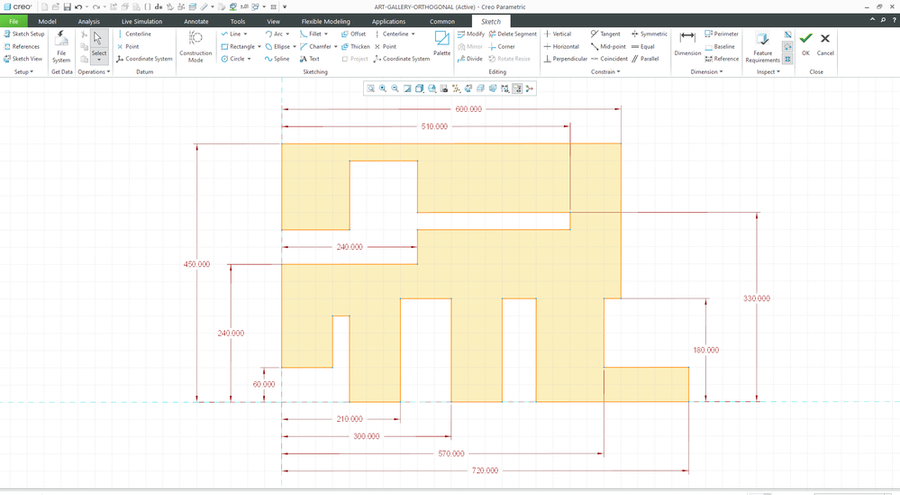Screen dimensions: 900x495
Task: Switch to the Analysis ribbon tab
Action: tap(89, 20)
